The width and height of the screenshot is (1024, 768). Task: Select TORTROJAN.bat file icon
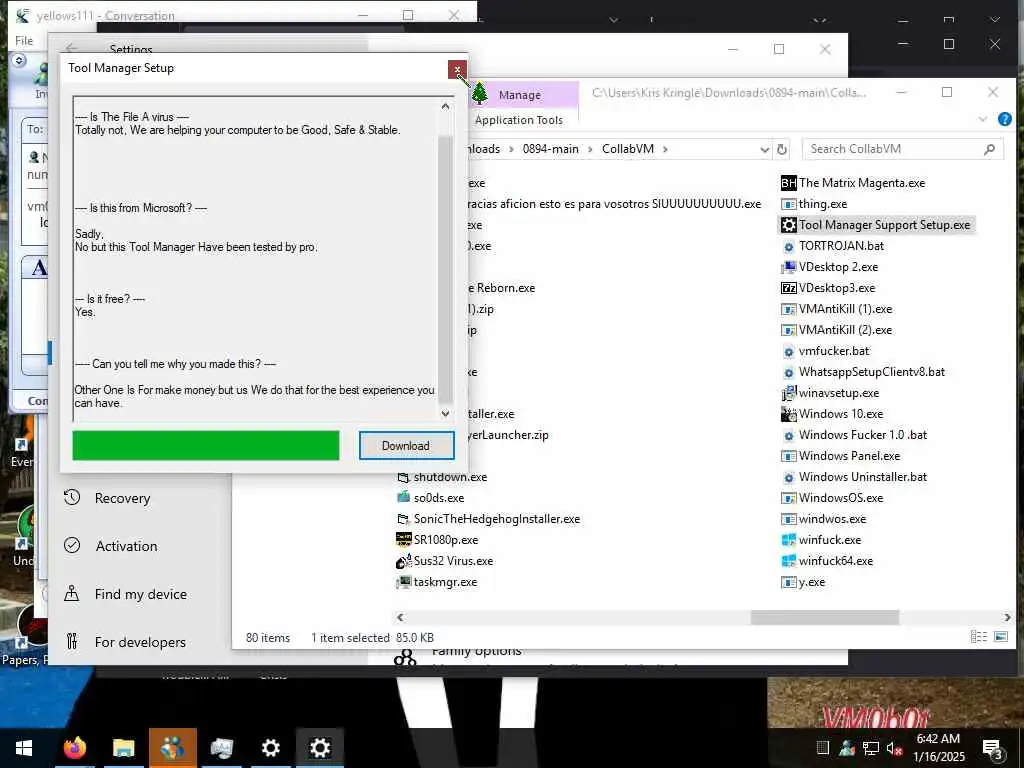[x=788, y=246]
